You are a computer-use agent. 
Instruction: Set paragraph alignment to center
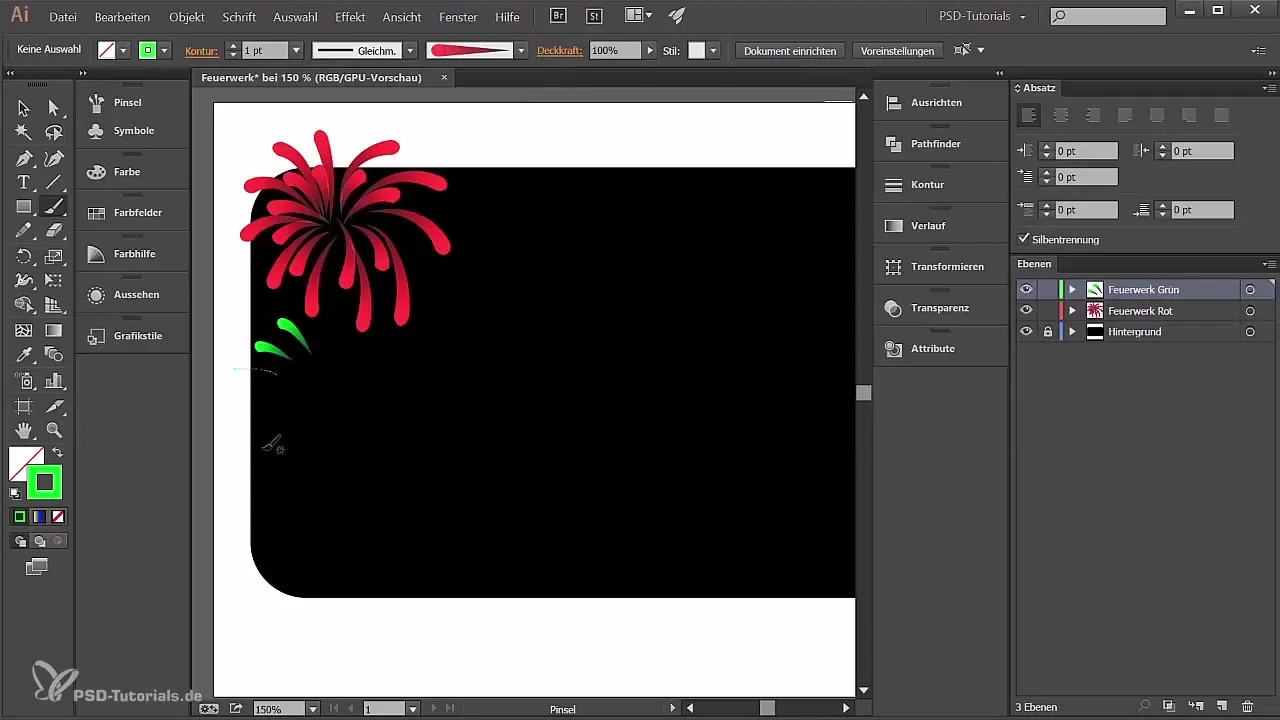pos(1060,116)
